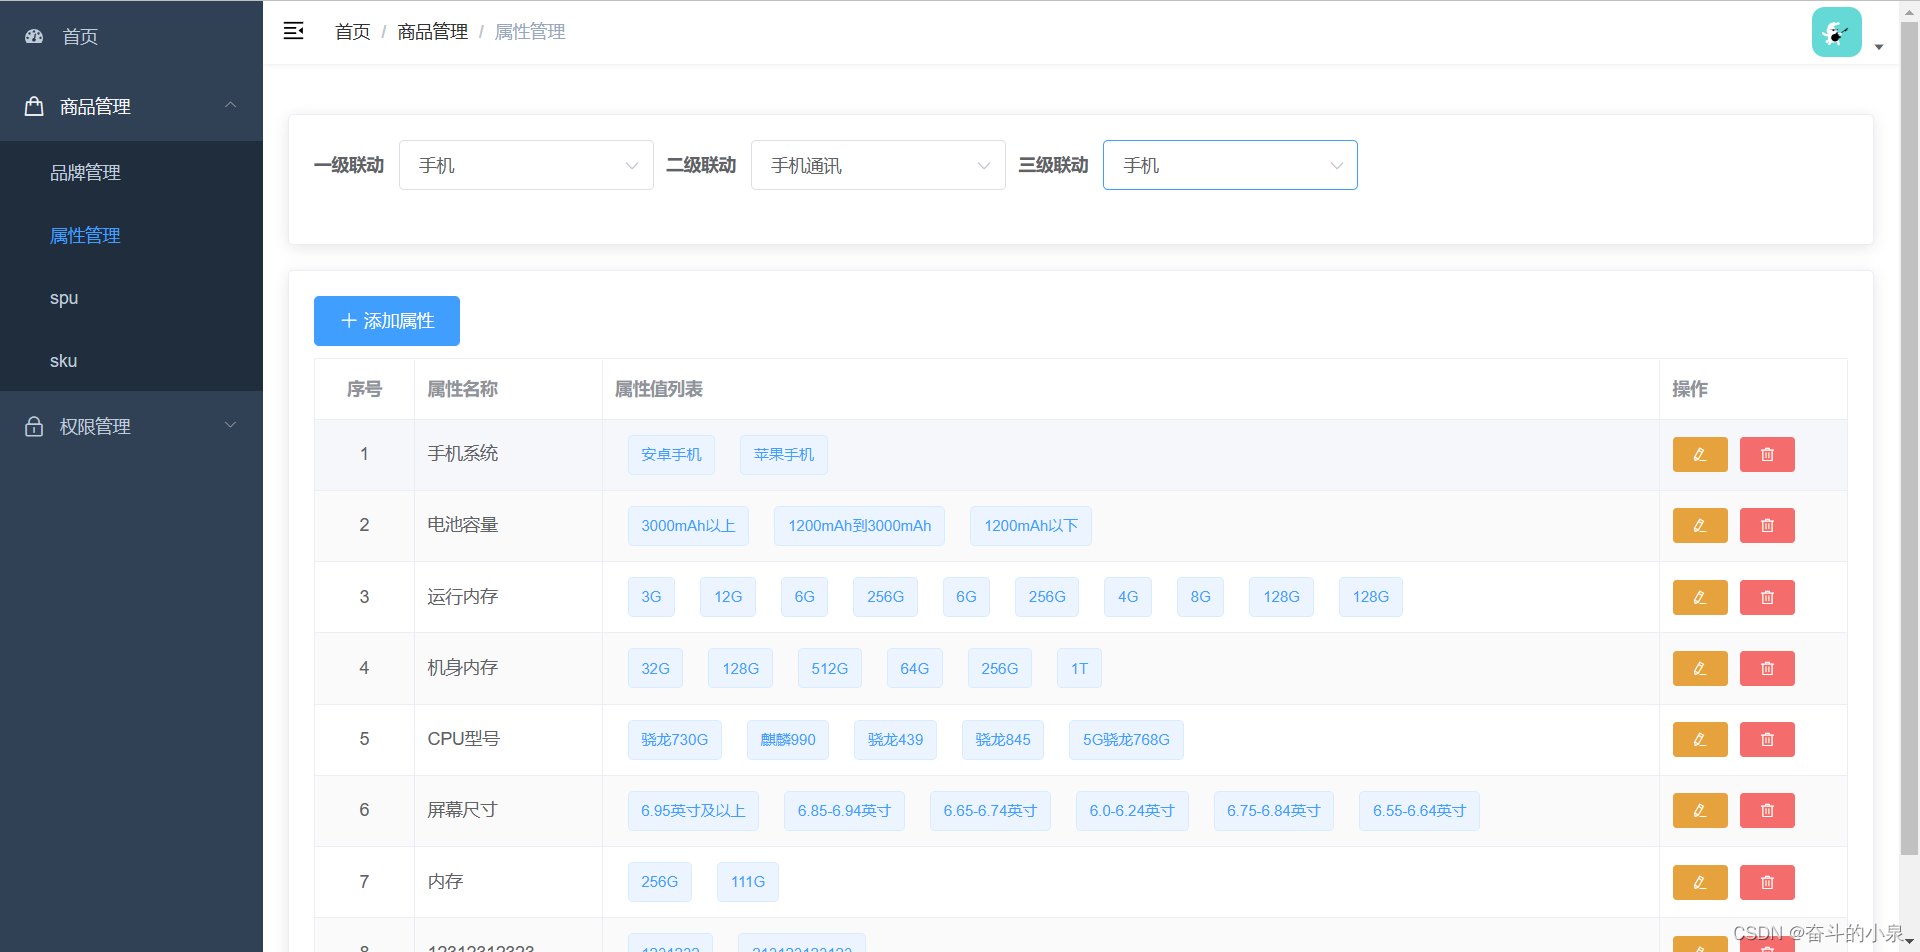
Task: Click the page vertical scrollbar
Action: click(x=1909, y=440)
